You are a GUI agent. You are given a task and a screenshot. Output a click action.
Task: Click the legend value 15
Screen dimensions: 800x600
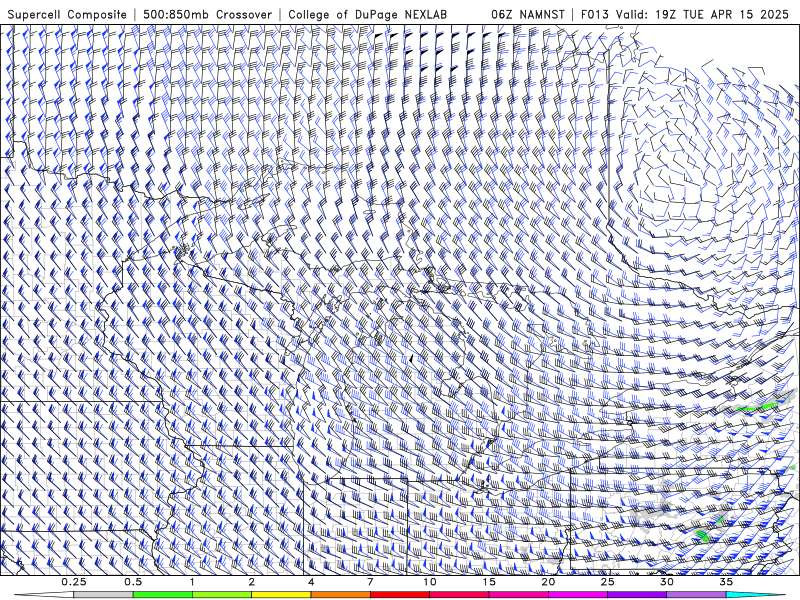489,582
